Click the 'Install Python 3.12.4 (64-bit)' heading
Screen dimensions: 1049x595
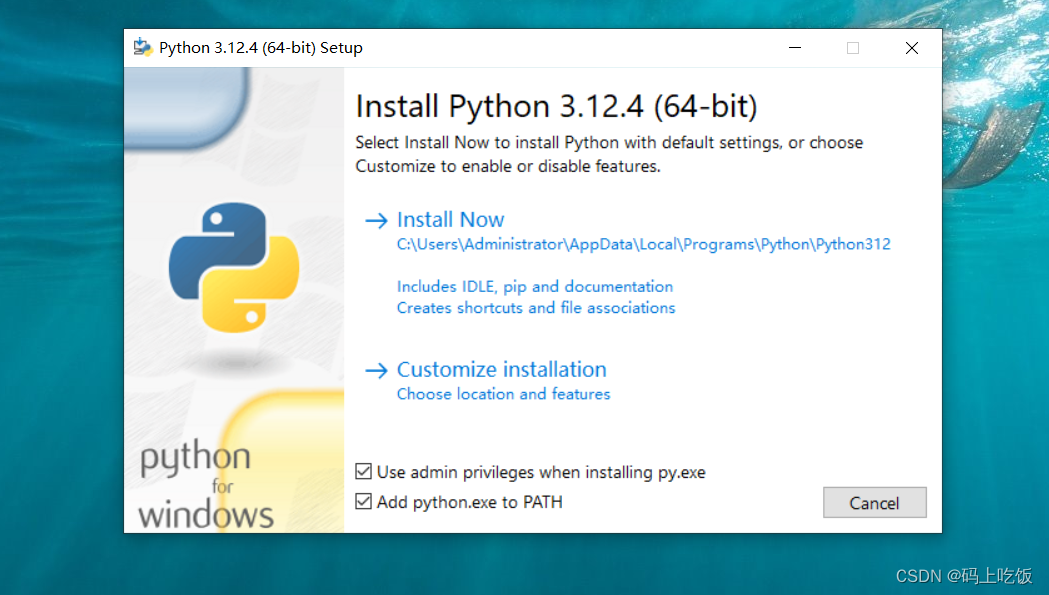[x=556, y=106]
